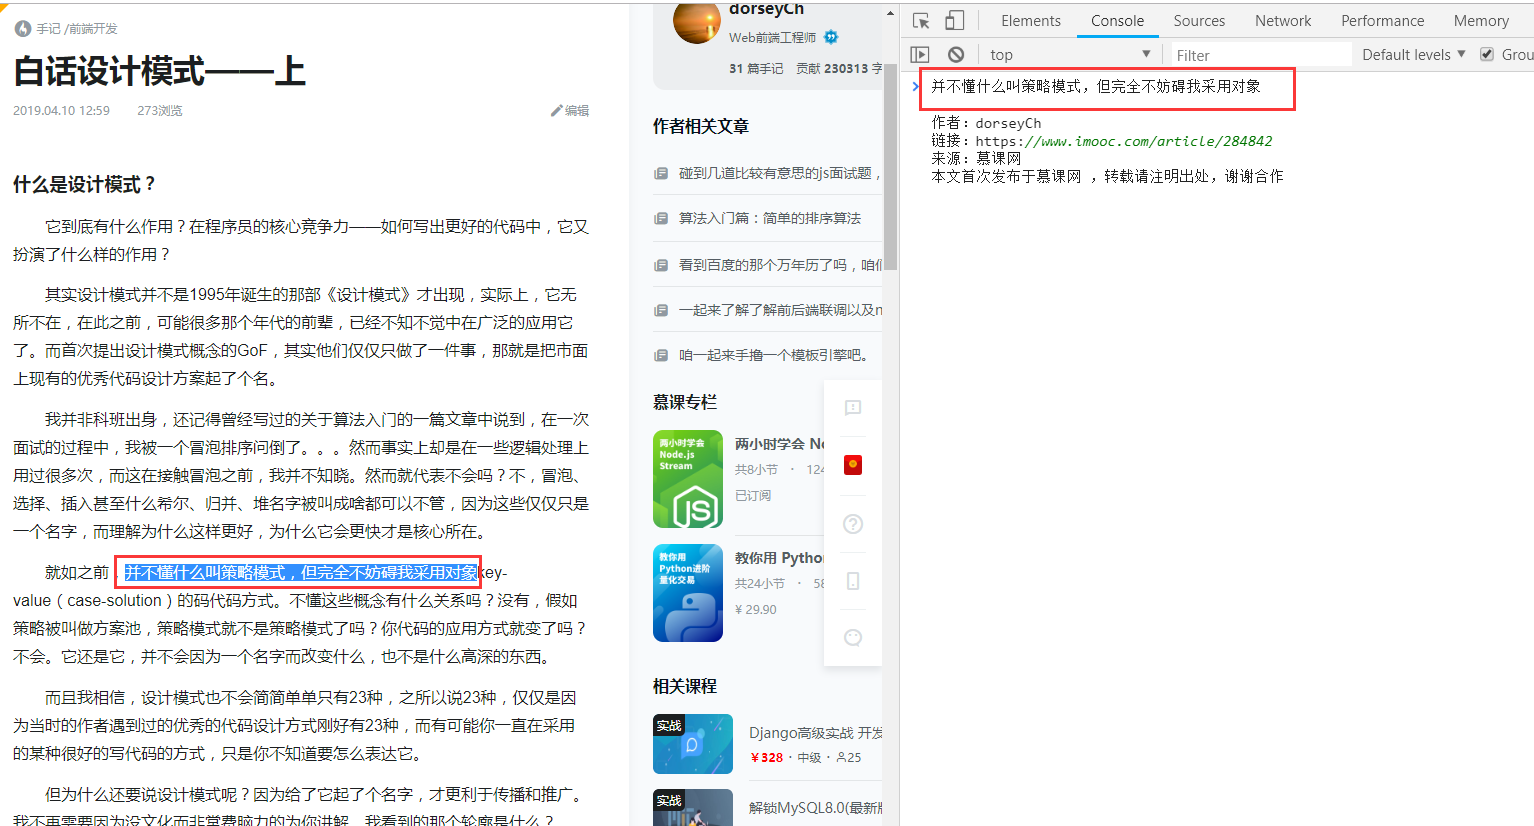Click the site logo icon before 手记
This screenshot has width=1534, height=826.
click(22, 28)
